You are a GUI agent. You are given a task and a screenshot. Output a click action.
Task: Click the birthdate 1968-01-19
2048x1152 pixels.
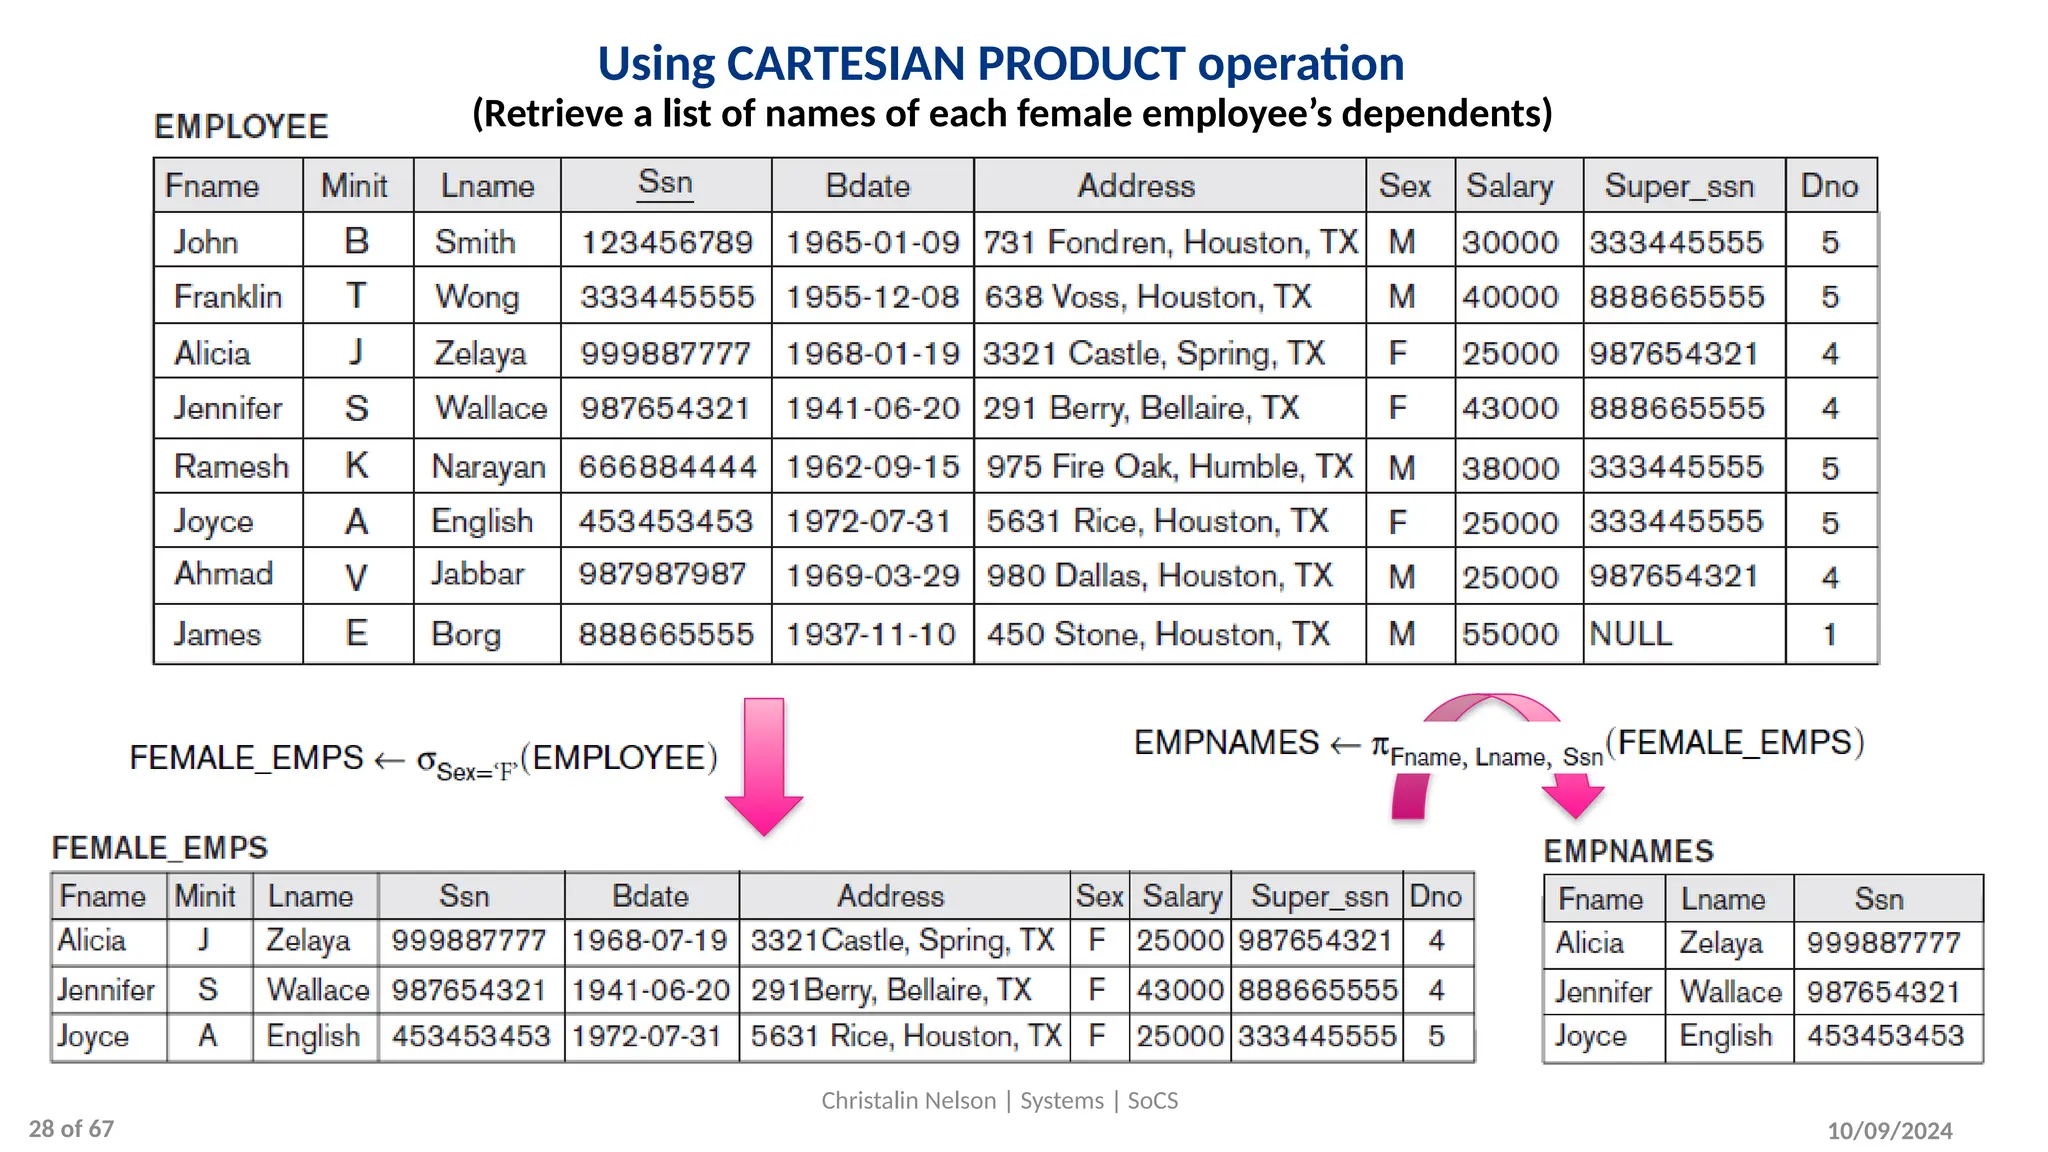click(872, 353)
